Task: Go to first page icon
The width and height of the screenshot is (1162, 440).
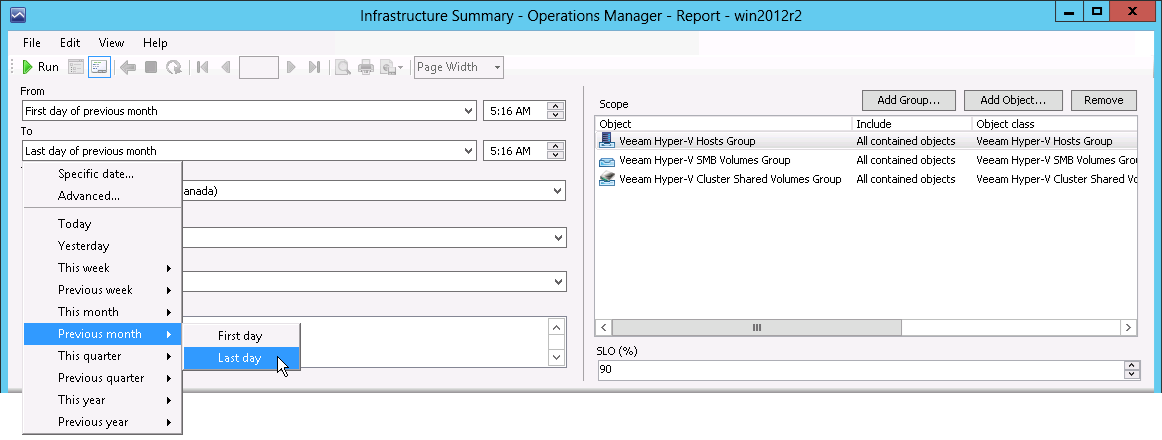Action: point(202,67)
